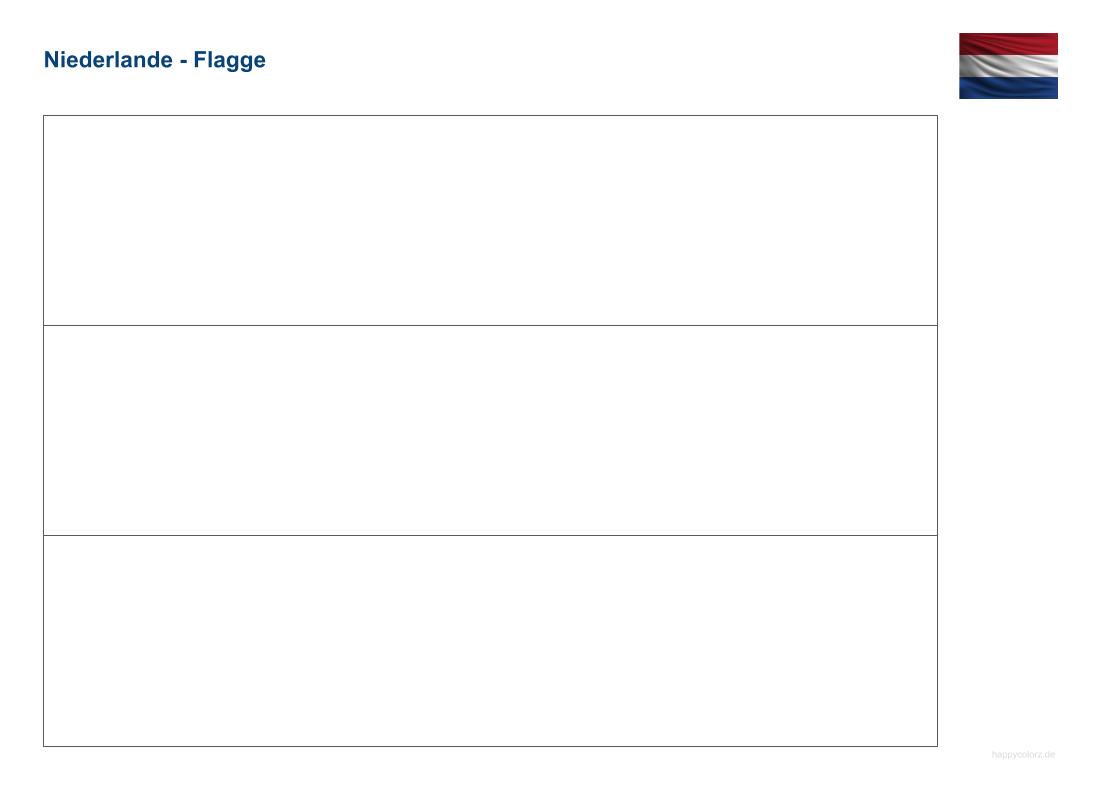Viewport: 1095px width, 793px height.
Task: Click the word "Flagge" in the heading
Action: coord(230,60)
